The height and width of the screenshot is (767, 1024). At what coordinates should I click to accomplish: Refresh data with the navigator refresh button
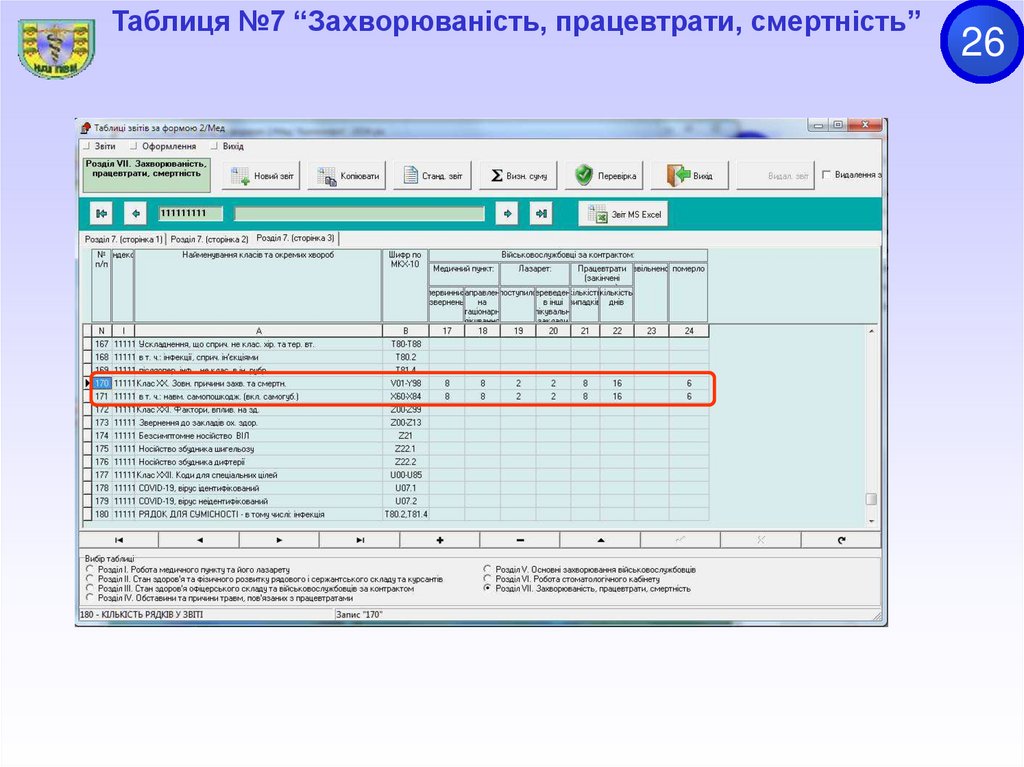tap(841, 540)
